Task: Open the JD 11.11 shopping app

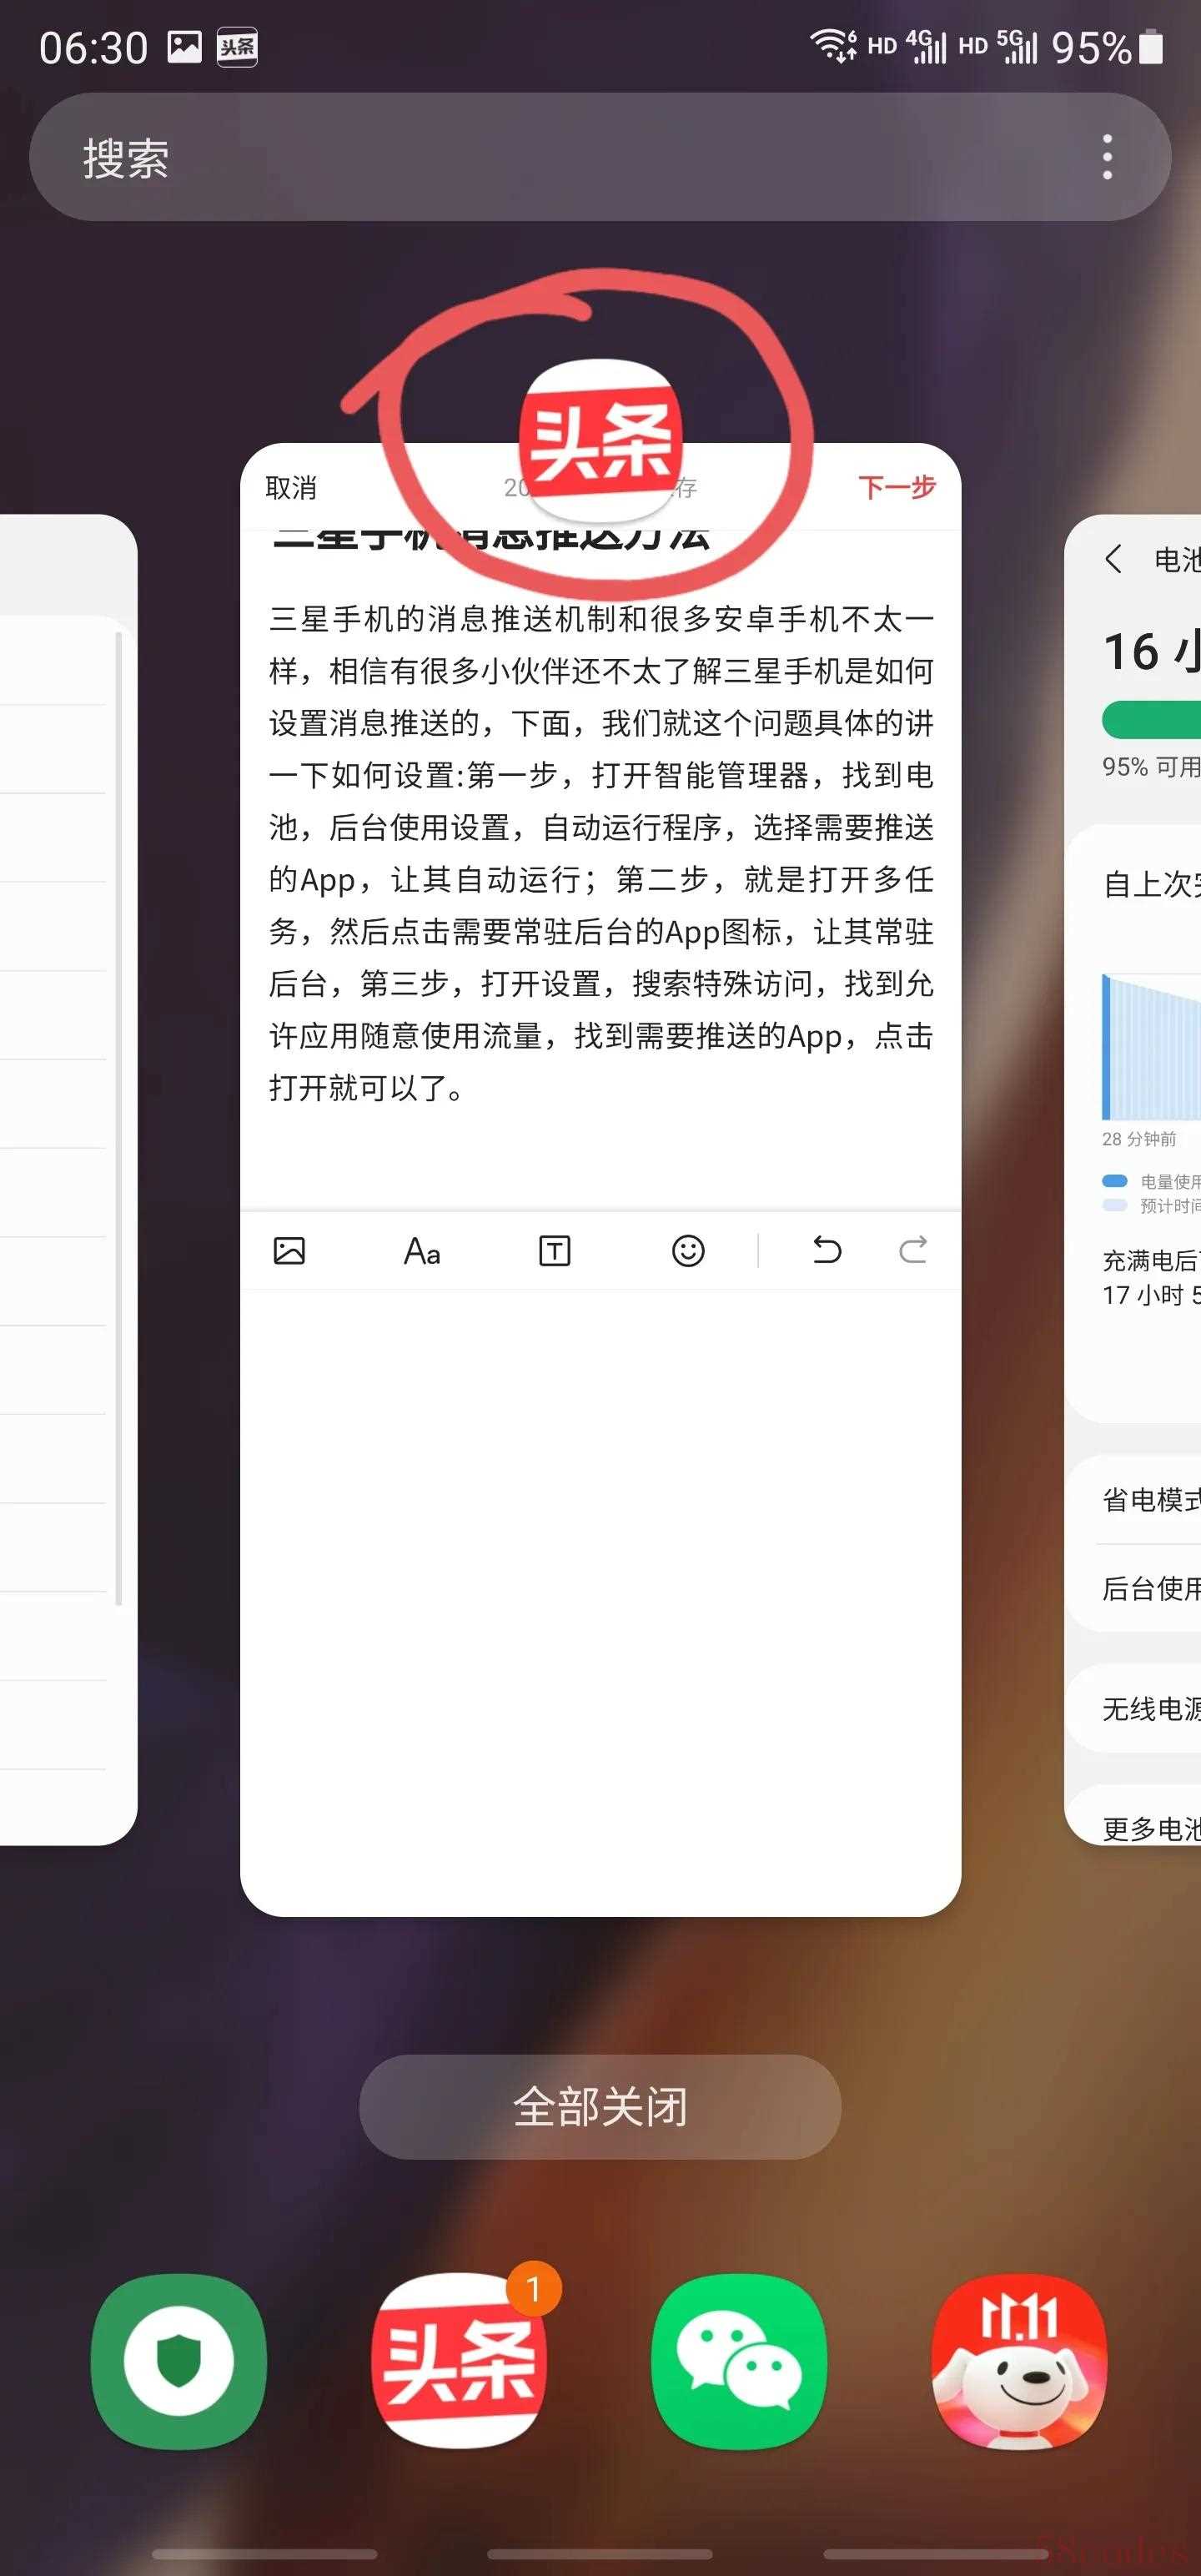Action: (1019, 2360)
